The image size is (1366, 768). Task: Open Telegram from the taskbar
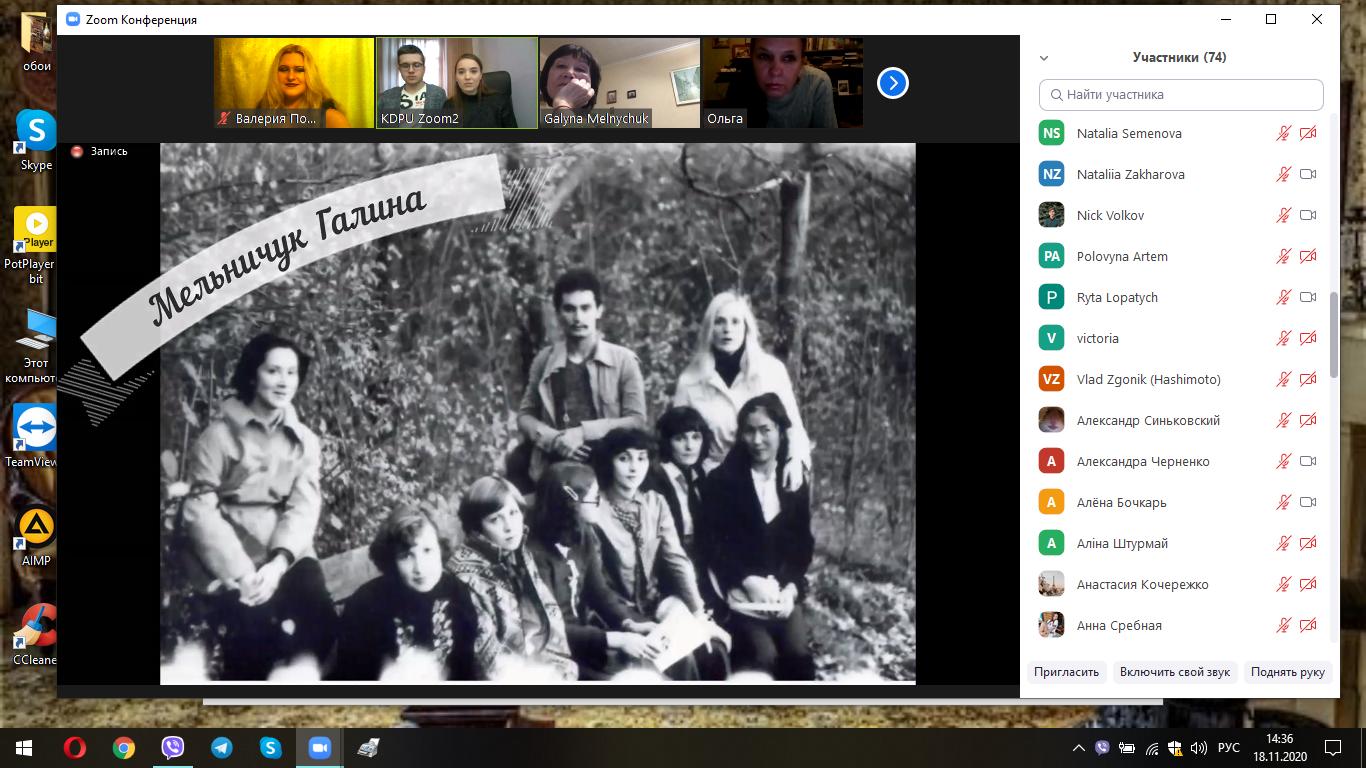click(x=221, y=748)
